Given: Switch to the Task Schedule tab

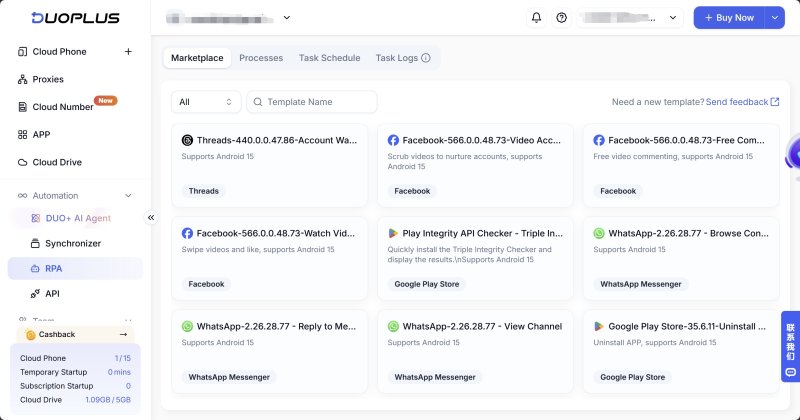Looking at the screenshot, I should [330, 58].
